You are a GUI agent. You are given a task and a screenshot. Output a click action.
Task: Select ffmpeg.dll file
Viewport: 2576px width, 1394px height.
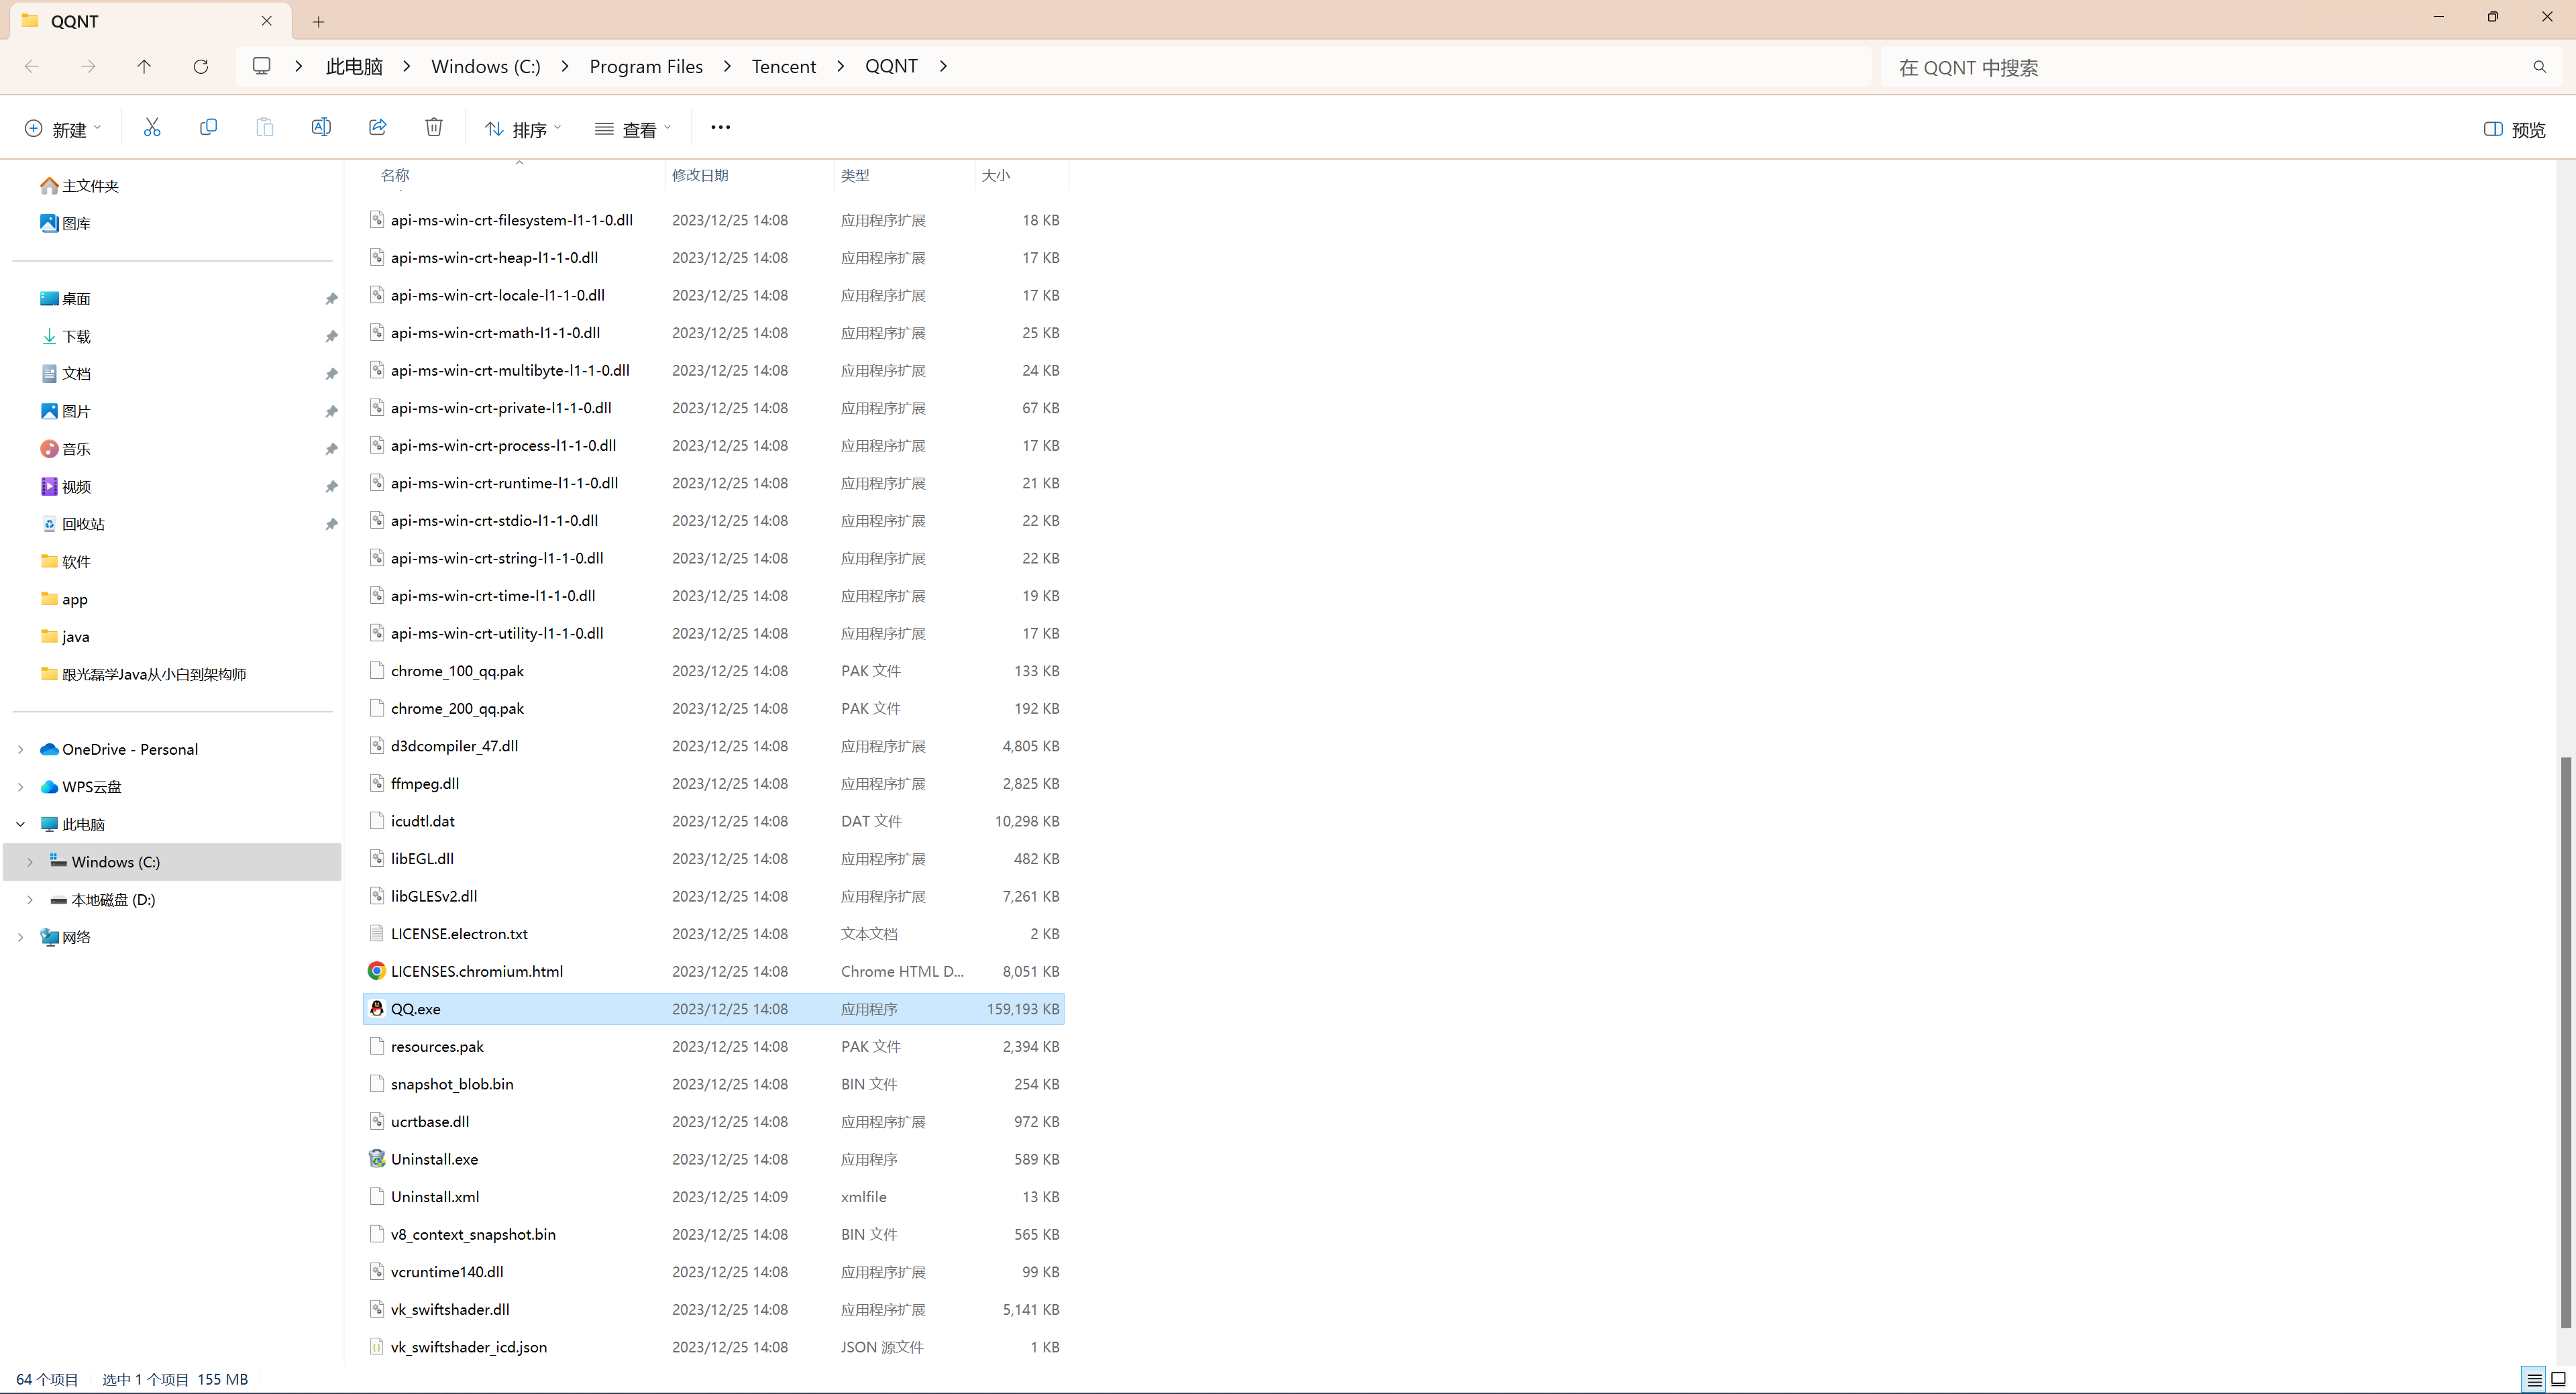[x=425, y=783]
